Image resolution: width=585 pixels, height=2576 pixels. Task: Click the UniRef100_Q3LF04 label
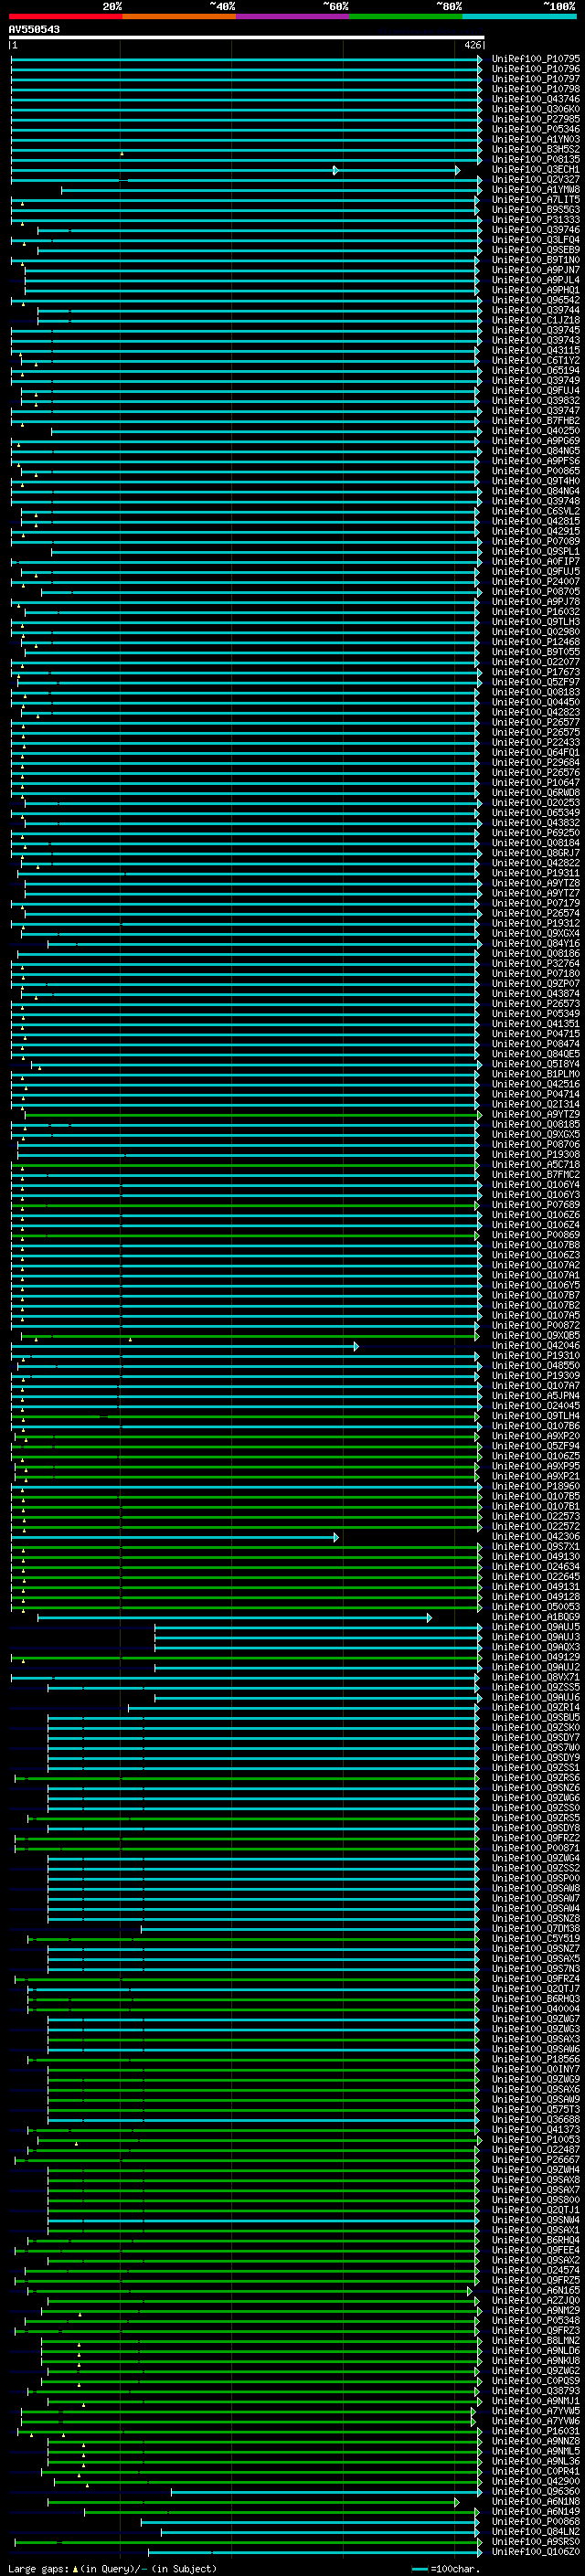536,240
